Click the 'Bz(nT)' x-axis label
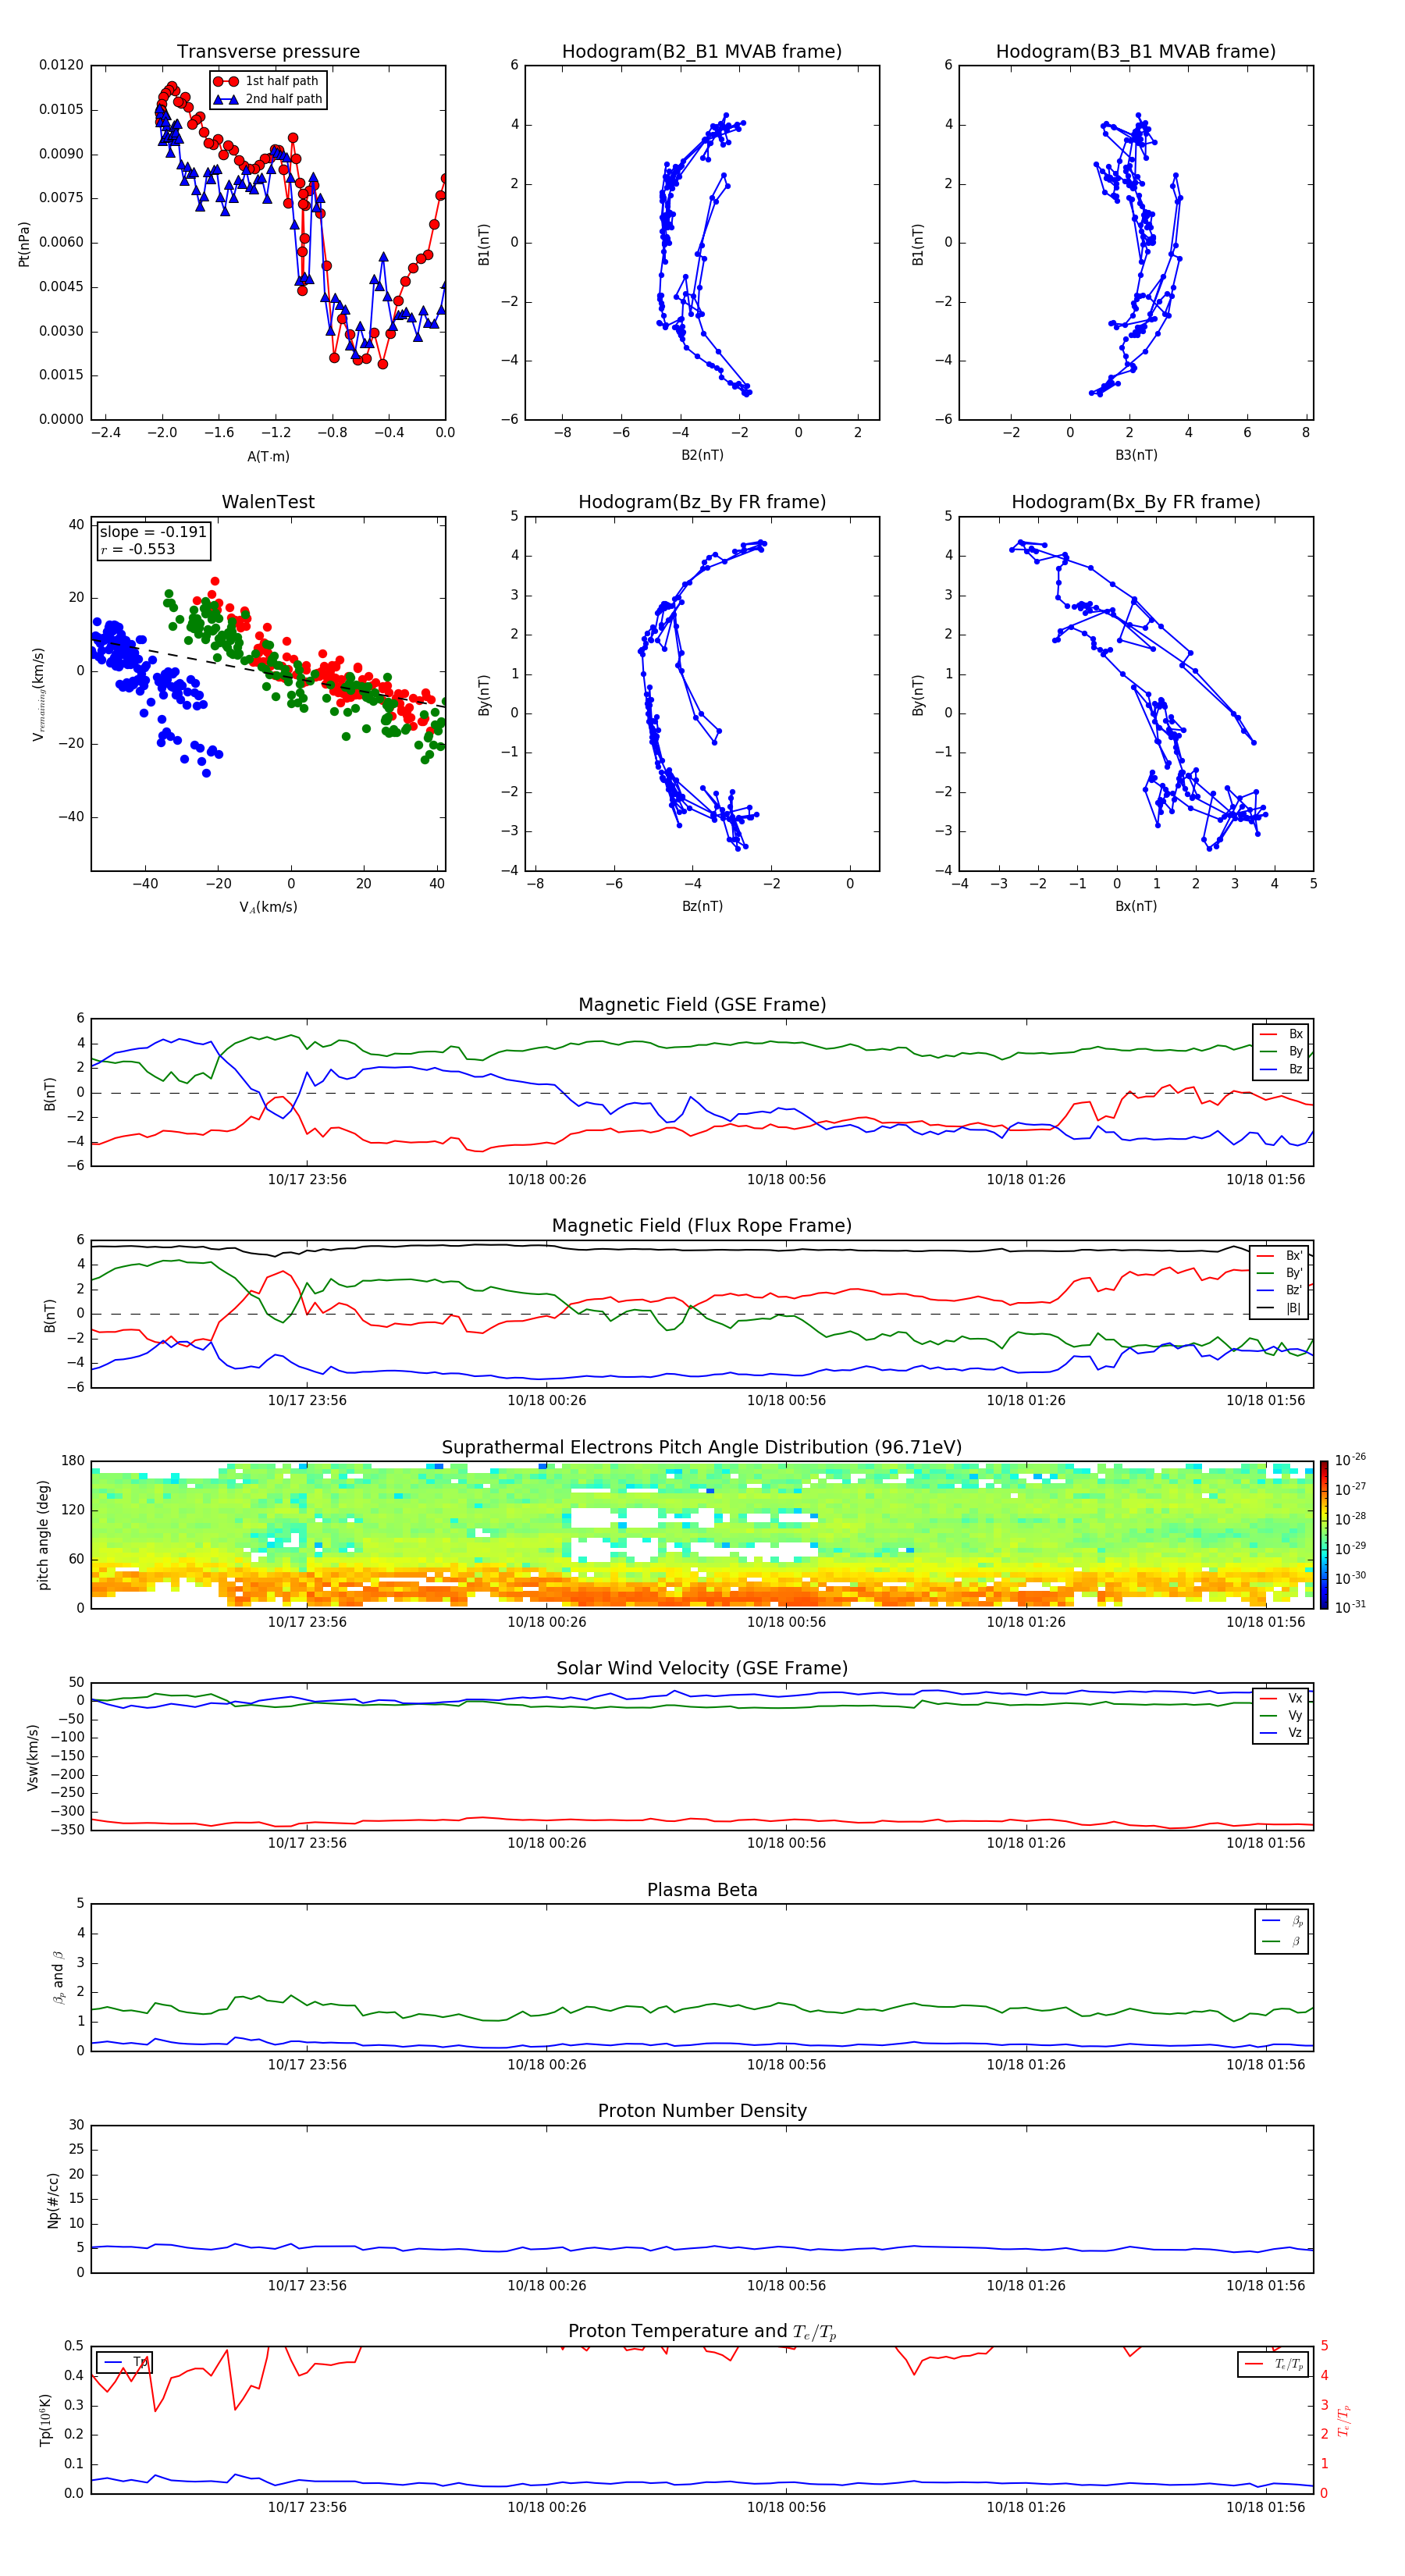Viewport: 1405px width, 2576px height. (702, 906)
